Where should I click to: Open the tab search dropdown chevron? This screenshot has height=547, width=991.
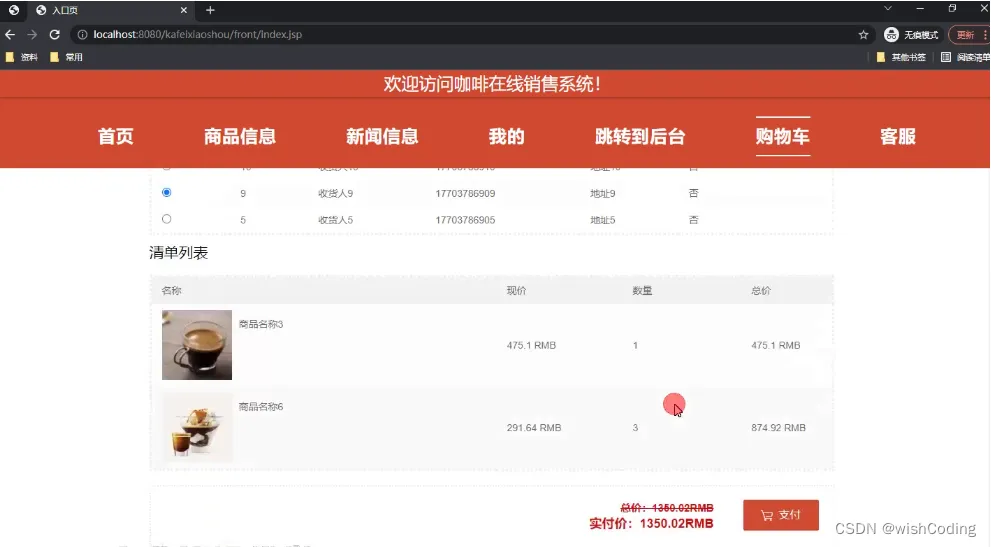(x=888, y=8)
